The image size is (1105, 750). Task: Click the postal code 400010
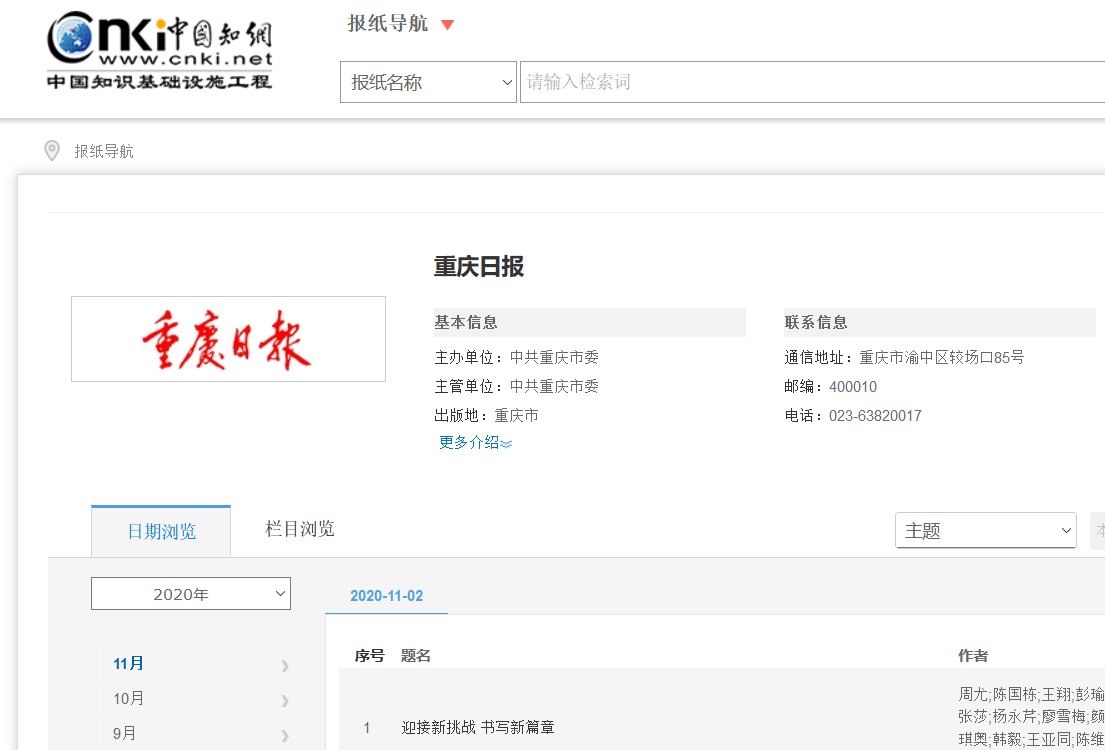tap(853, 387)
